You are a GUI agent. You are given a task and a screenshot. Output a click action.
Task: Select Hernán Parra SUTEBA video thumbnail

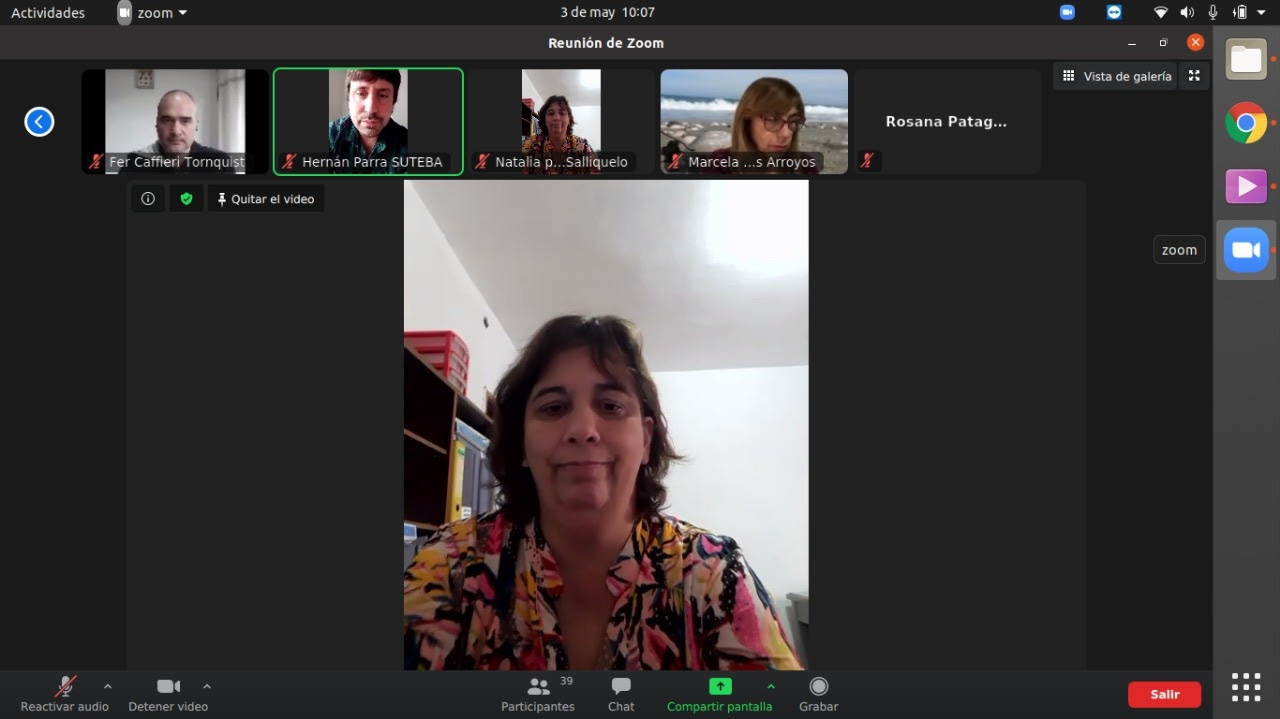pos(368,121)
